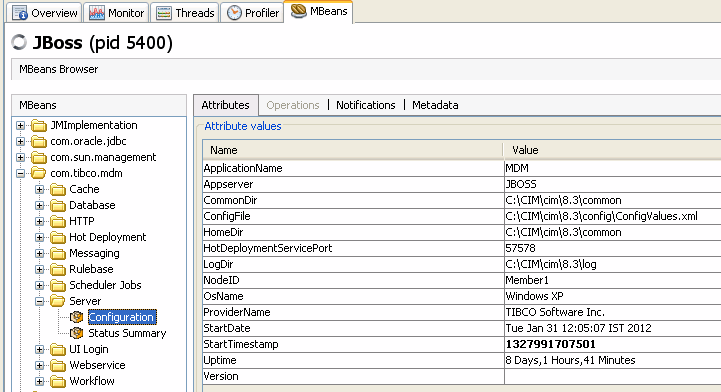The width and height of the screenshot is (721, 392).
Task: Click the Name column header
Action: pos(352,150)
